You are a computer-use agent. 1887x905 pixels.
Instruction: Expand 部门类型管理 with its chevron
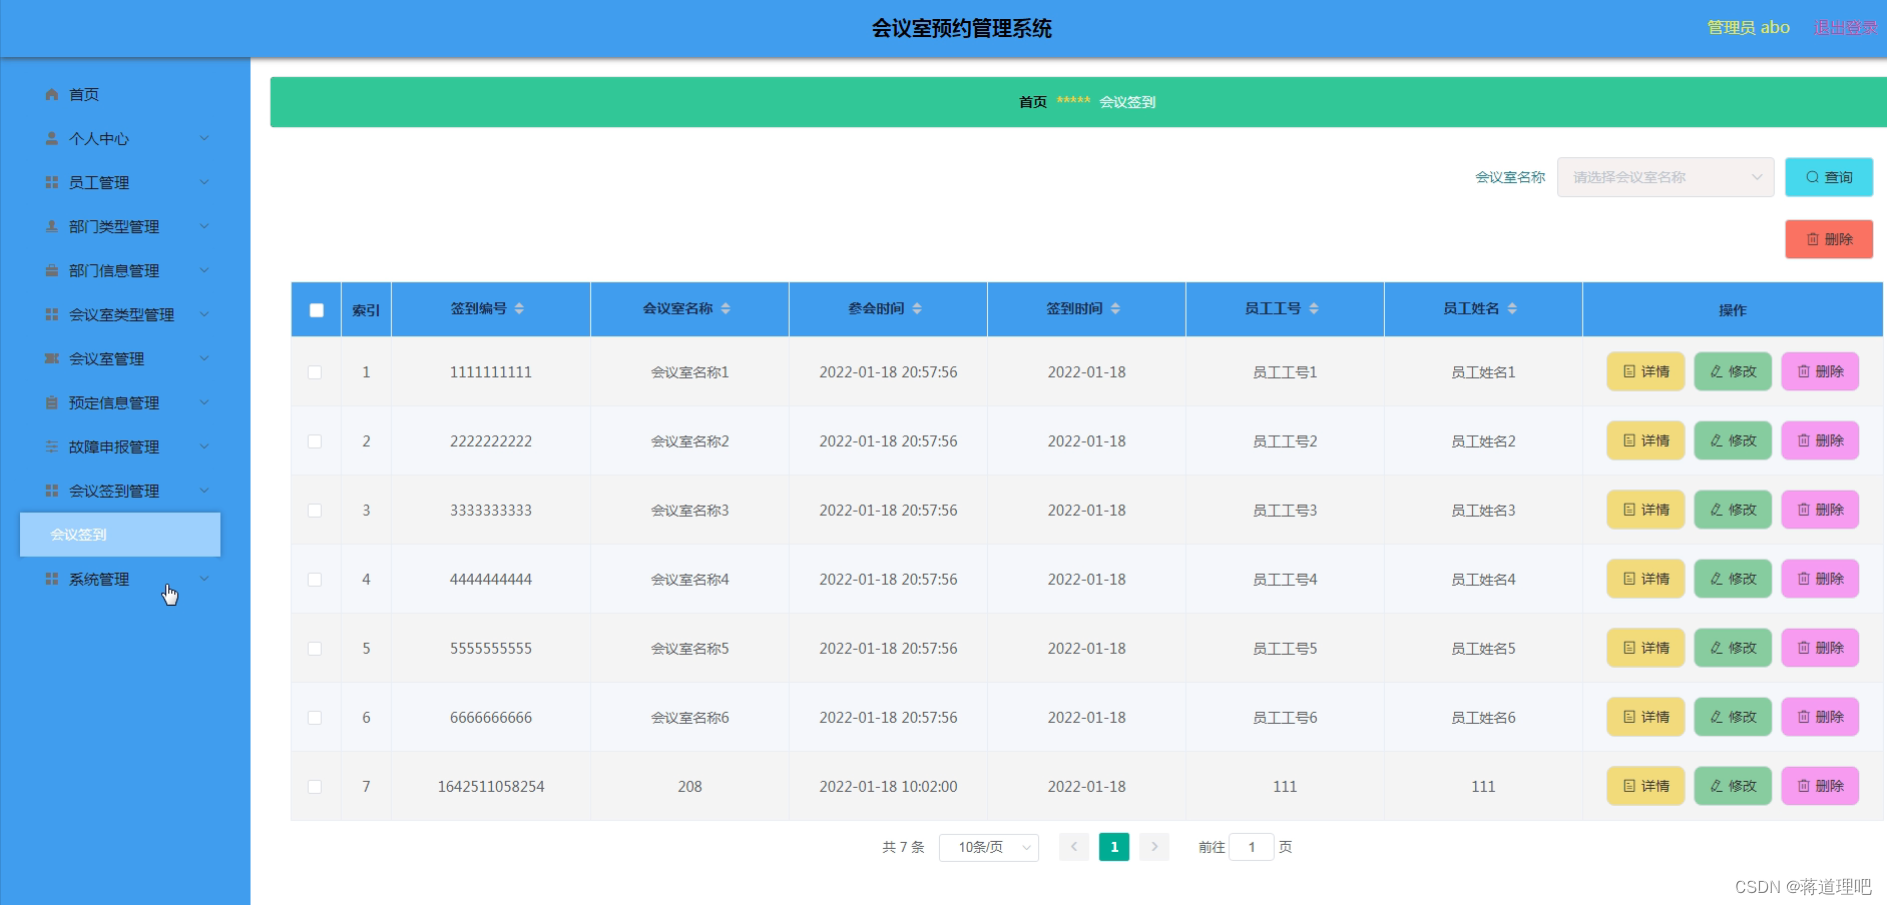coord(204,226)
